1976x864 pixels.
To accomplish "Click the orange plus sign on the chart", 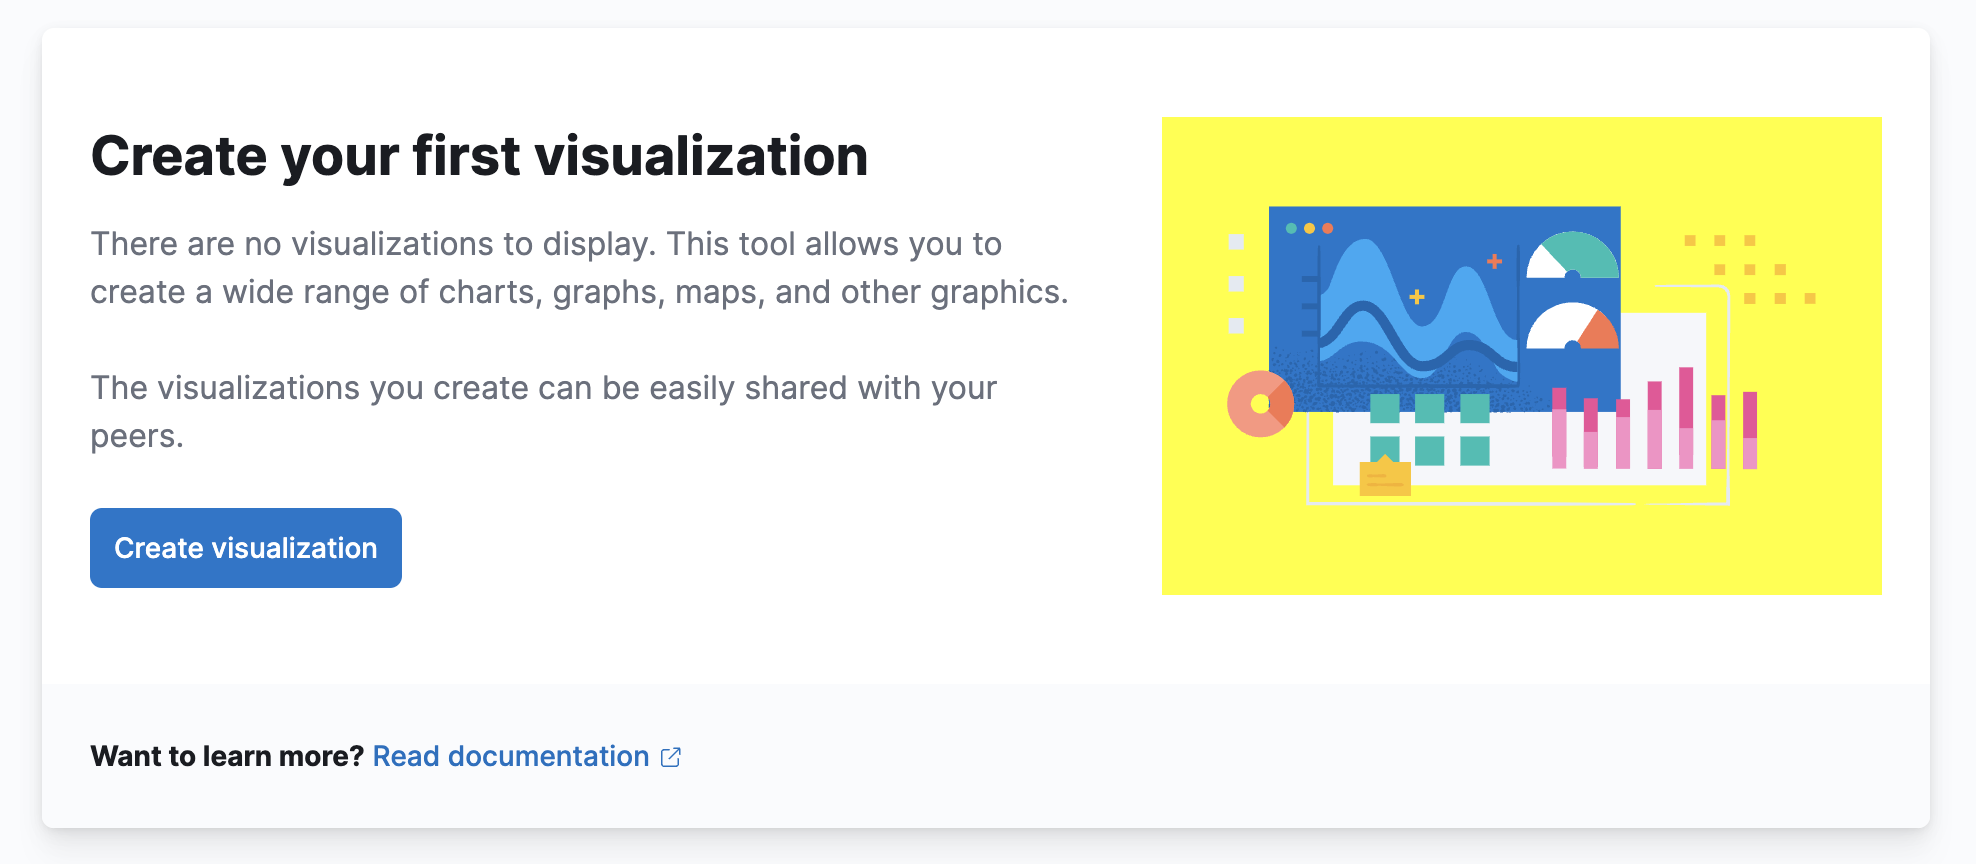I will pos(1494,261).
